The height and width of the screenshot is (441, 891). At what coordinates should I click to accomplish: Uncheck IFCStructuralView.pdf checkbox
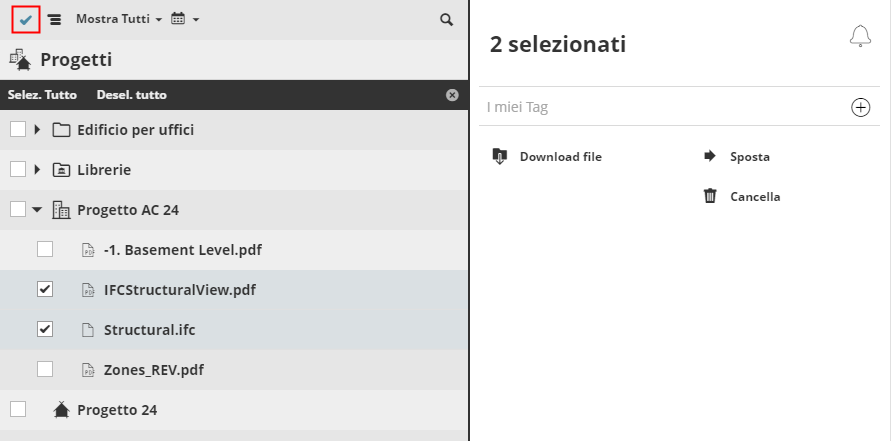(x=45, y=289)
